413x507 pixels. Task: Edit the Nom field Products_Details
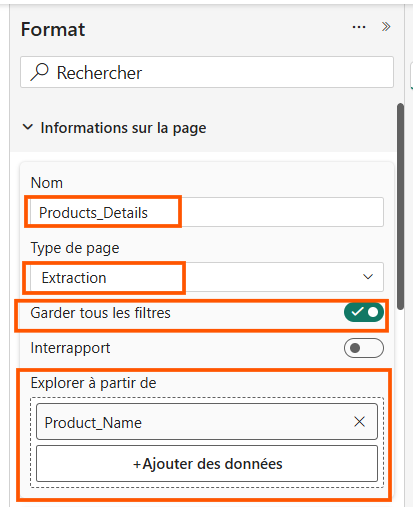pos(207,212)
